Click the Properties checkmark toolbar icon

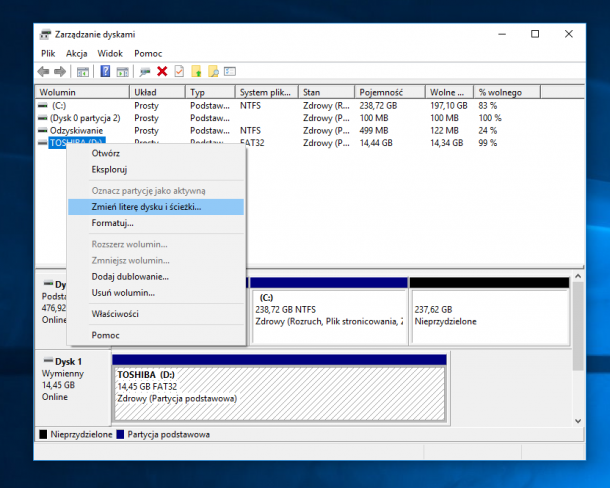tap(179, 71)
